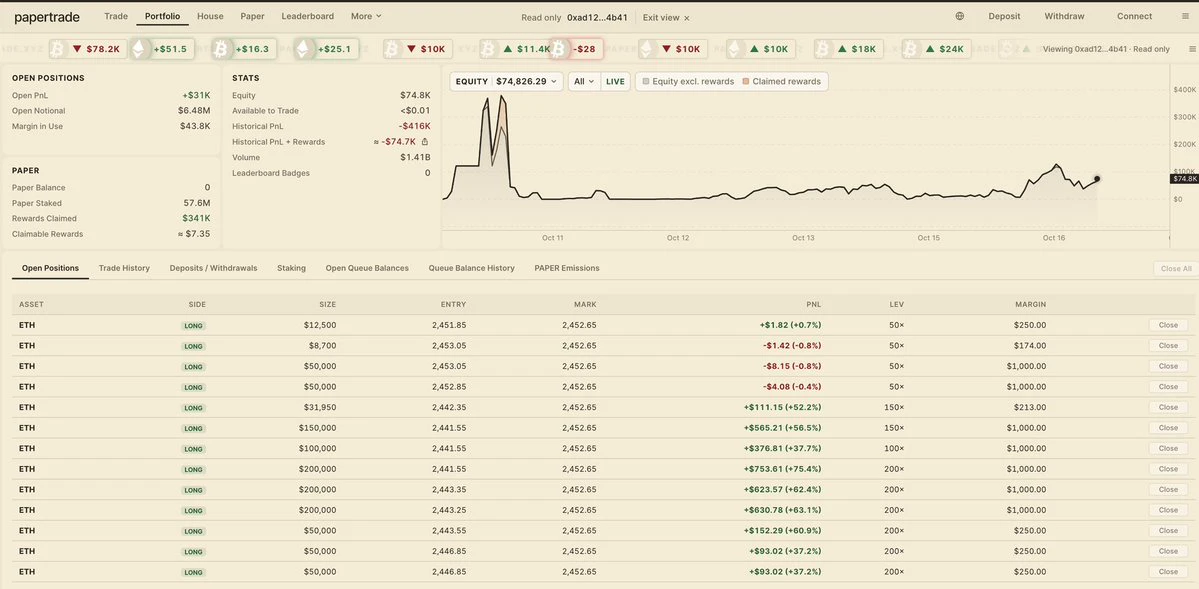
Task: Open the Bitcoin ticker showing $11.4K gain
Action: point(513,49)
